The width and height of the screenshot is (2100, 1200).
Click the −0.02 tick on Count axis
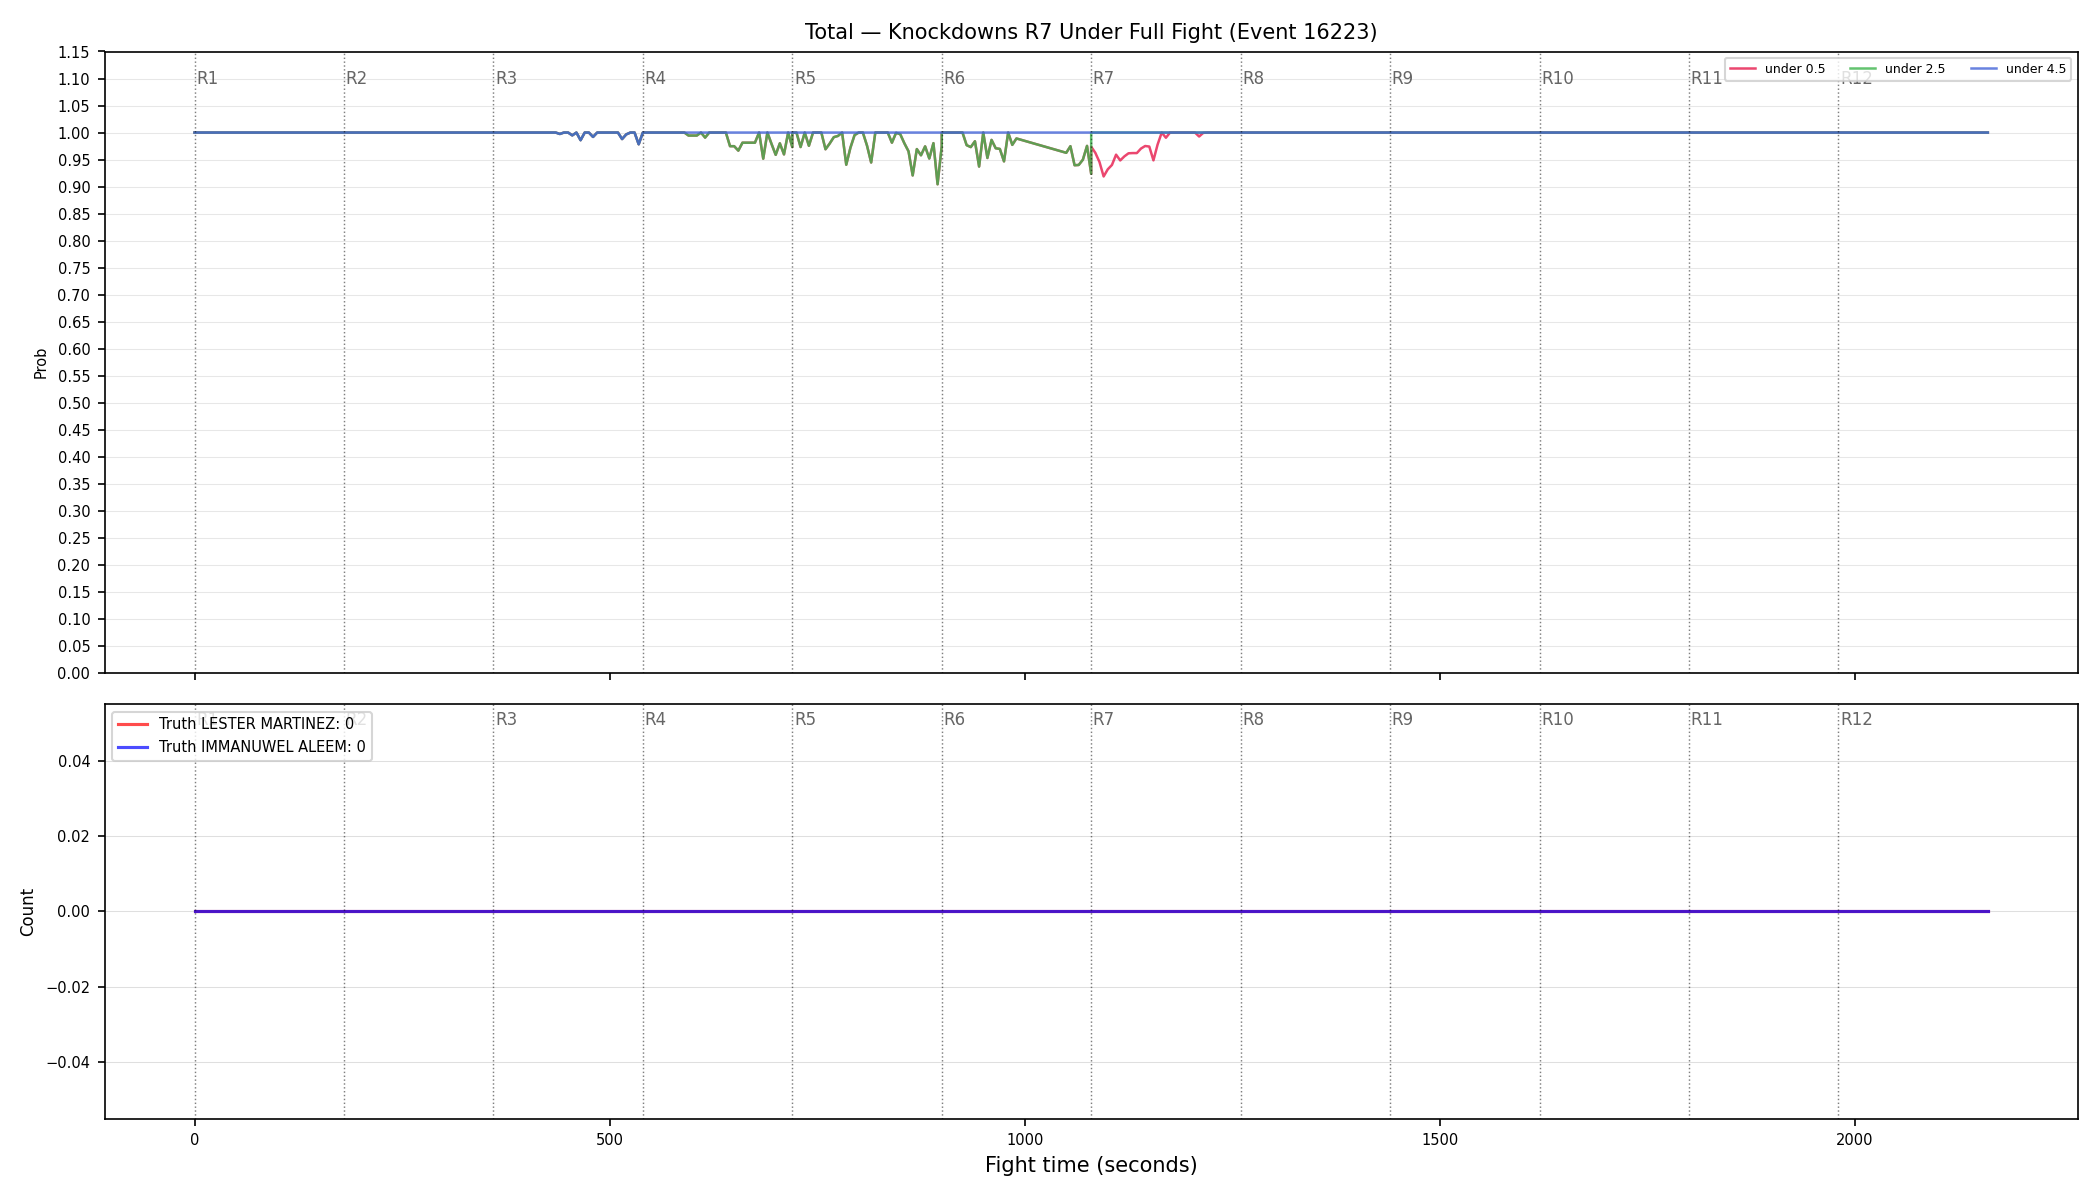click(x=68, y=988)
